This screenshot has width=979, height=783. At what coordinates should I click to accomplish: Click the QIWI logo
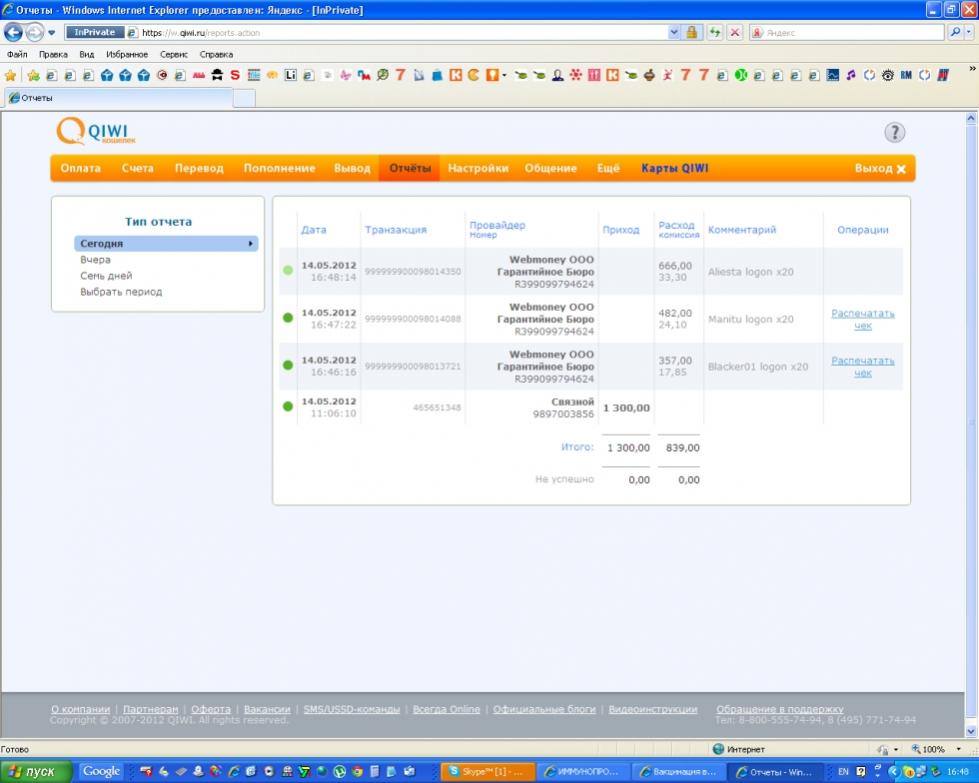(96, 133)
